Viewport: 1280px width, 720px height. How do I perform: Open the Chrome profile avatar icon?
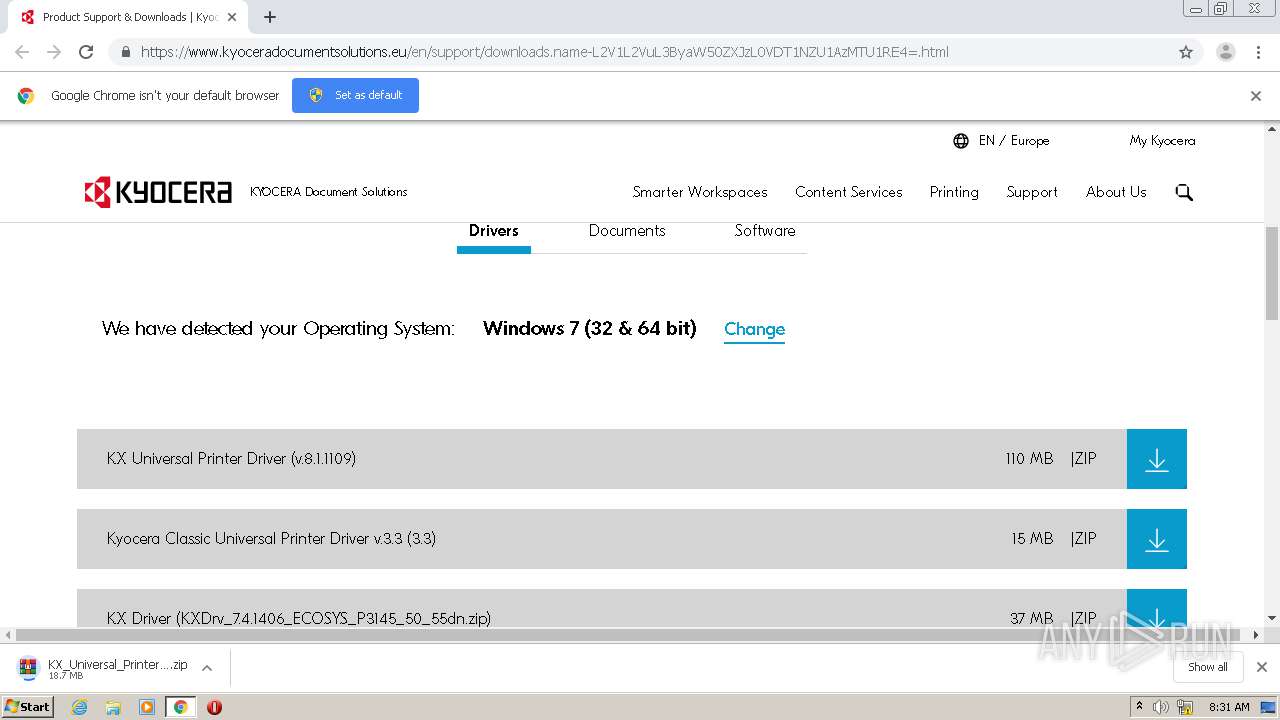pyautogui.click(x=1225, y=52)
